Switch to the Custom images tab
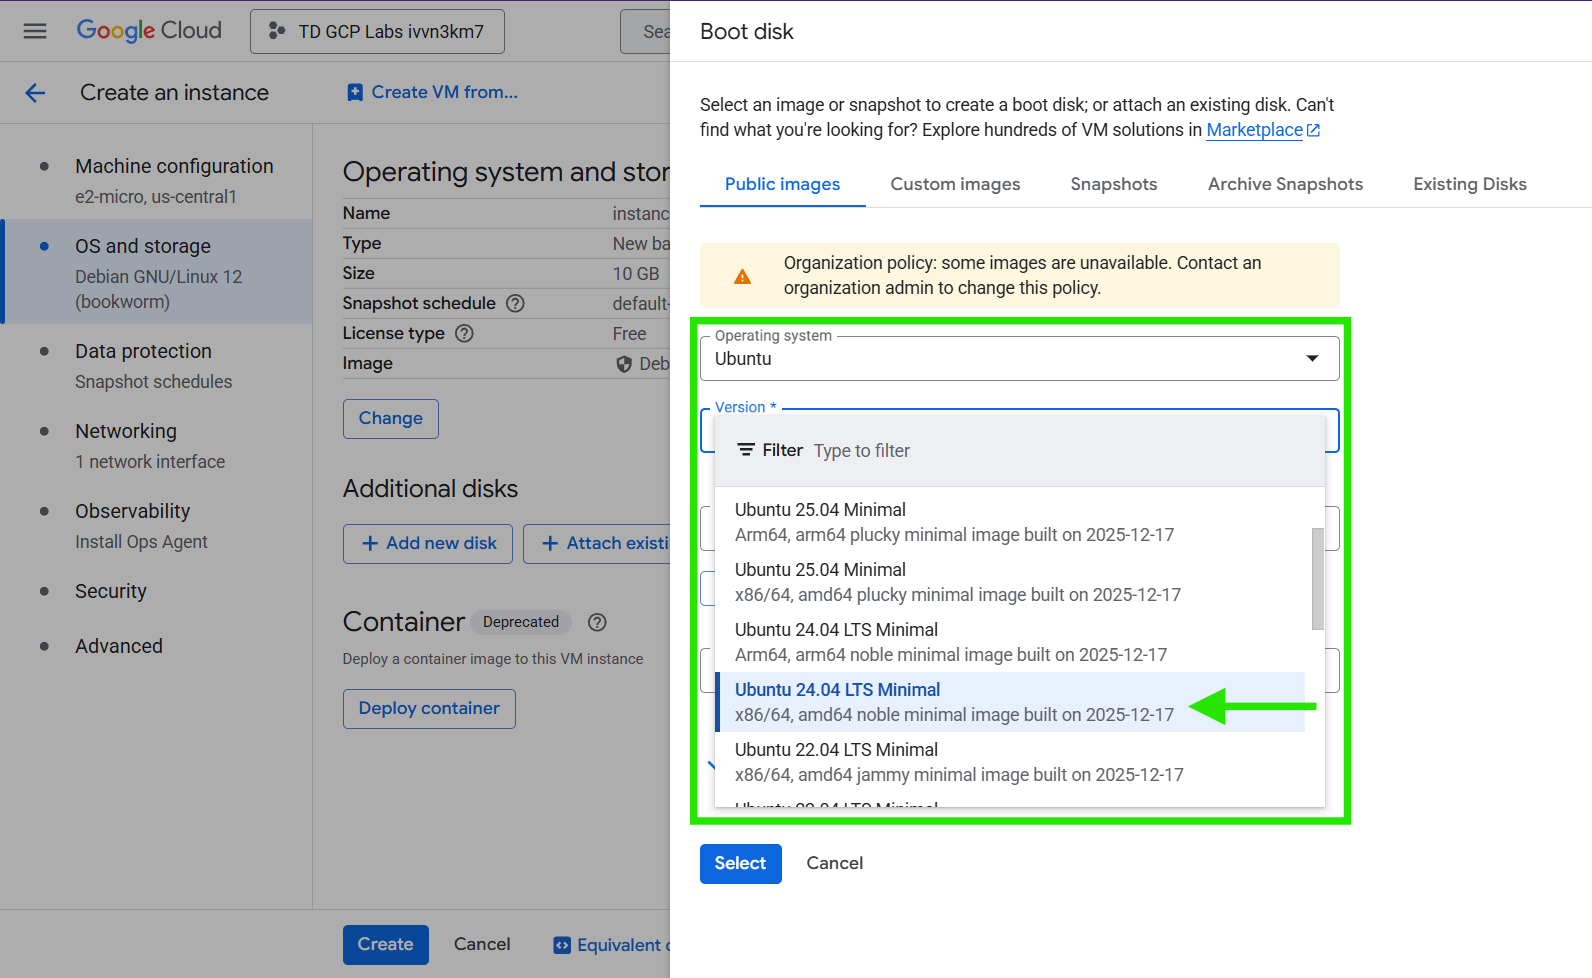1592x978 pixels. coord(955,184)
